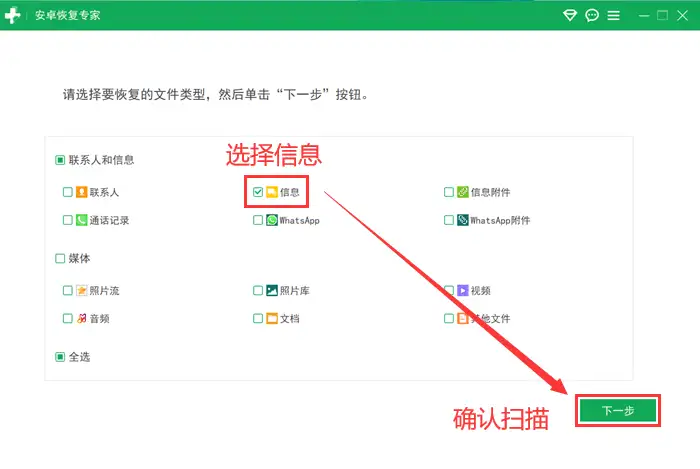Open the VIP diamond icon in title bar
Screen dimensions: 700x469
click(570, 15)
